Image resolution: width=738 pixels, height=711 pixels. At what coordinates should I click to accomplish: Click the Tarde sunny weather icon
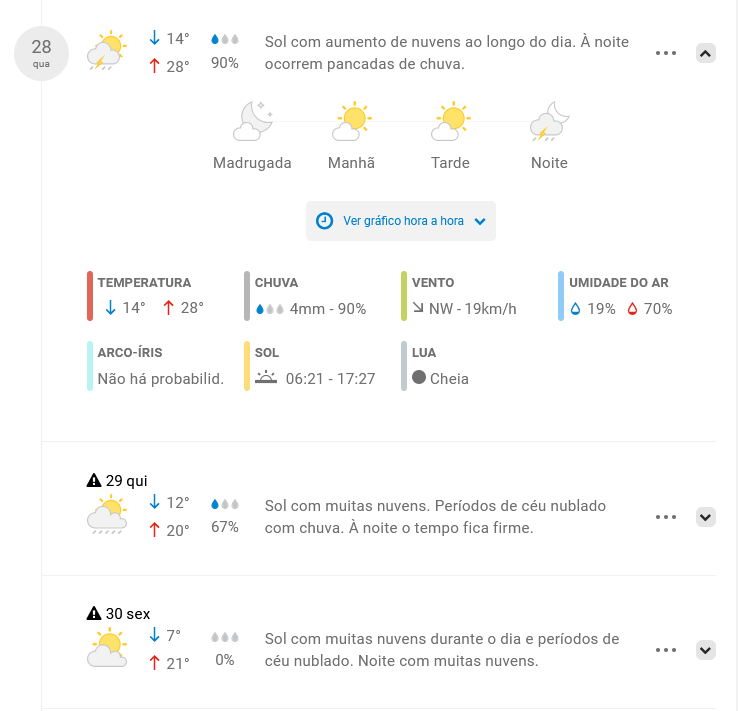point(450,121)
